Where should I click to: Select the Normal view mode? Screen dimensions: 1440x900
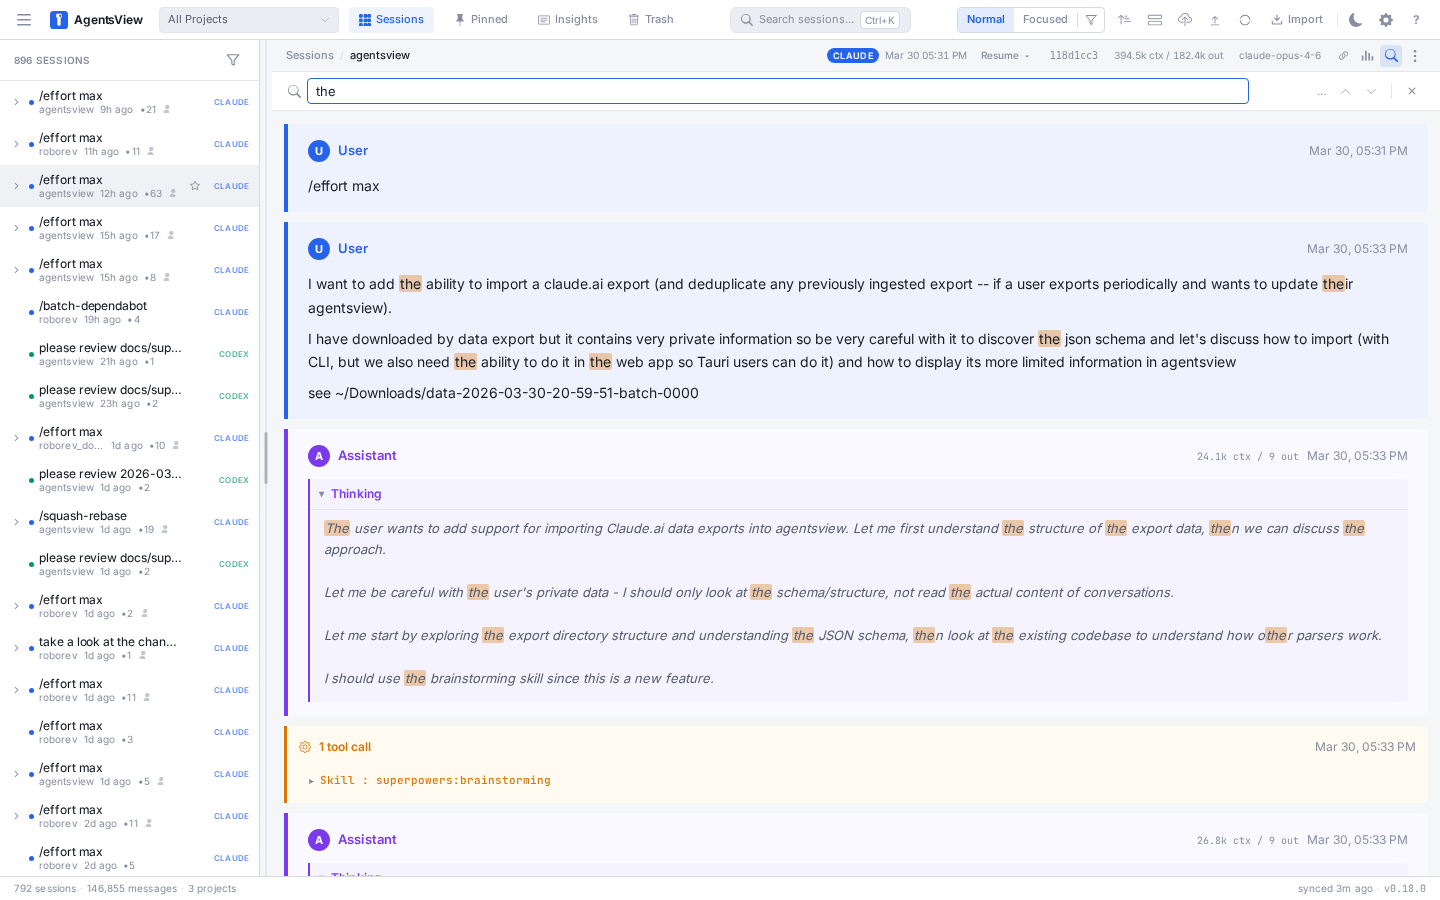tap(985, 20)
